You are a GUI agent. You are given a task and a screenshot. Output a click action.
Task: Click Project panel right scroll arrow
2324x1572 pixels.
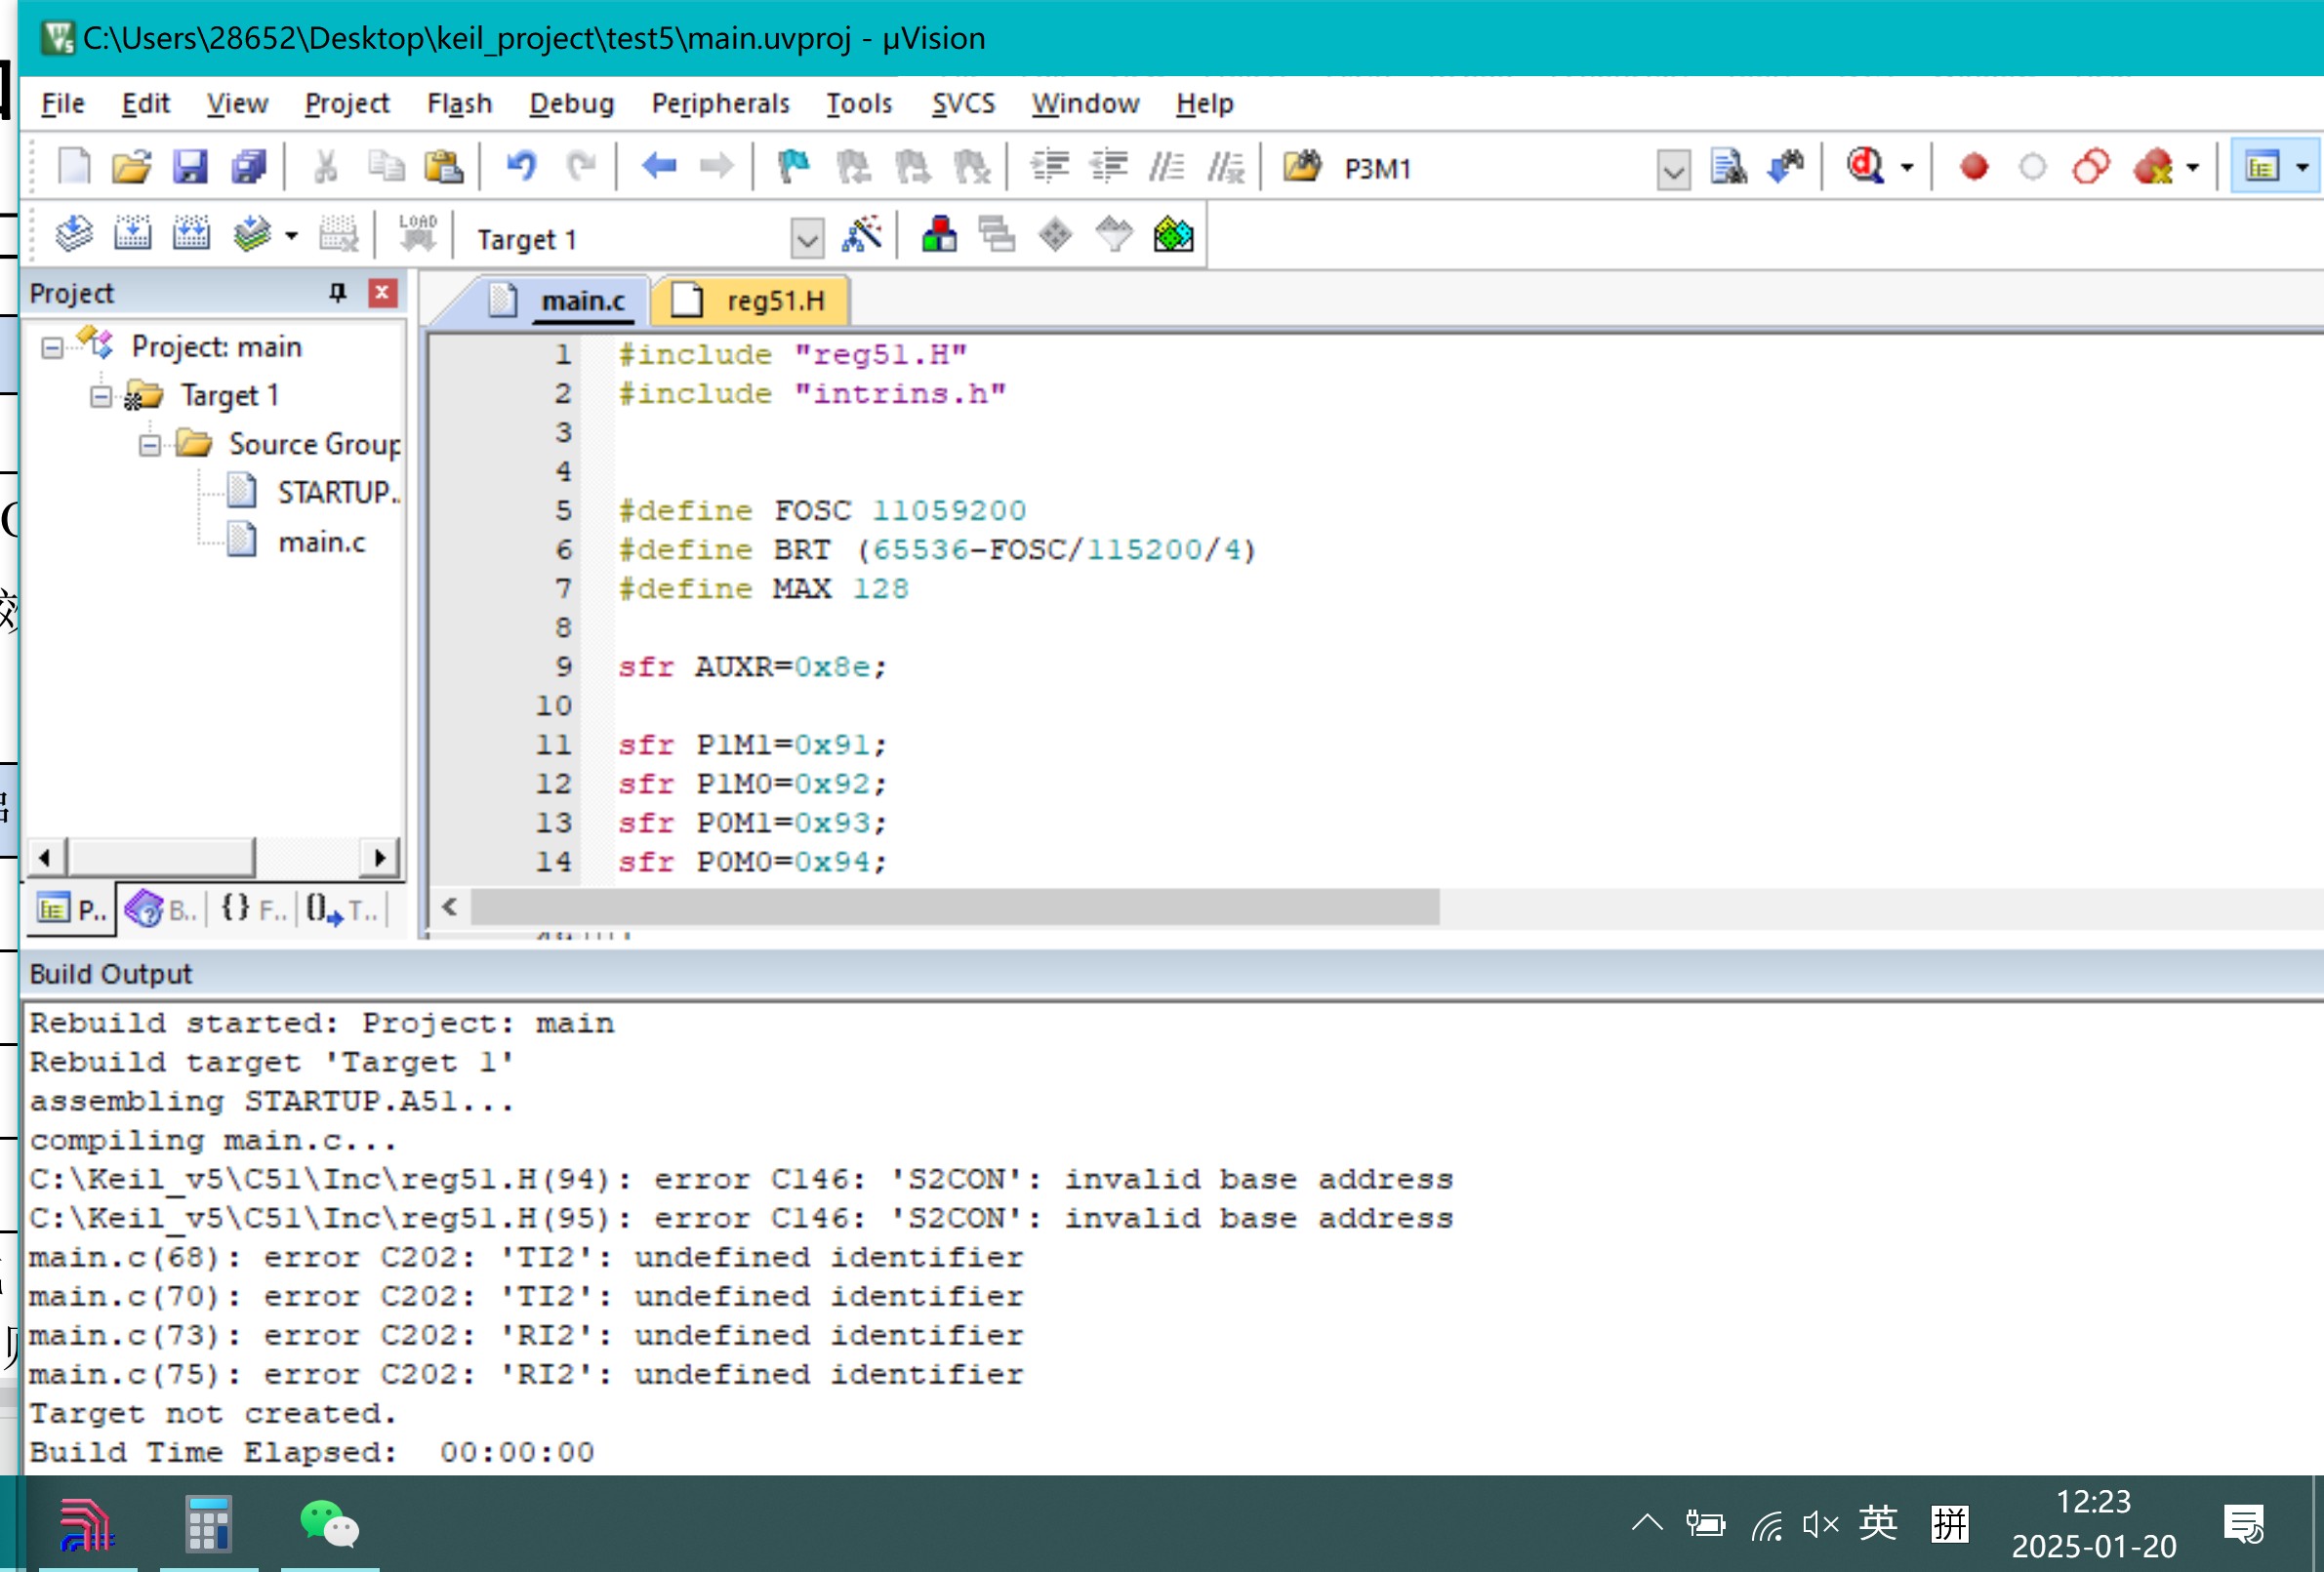[x=379, y=857]
